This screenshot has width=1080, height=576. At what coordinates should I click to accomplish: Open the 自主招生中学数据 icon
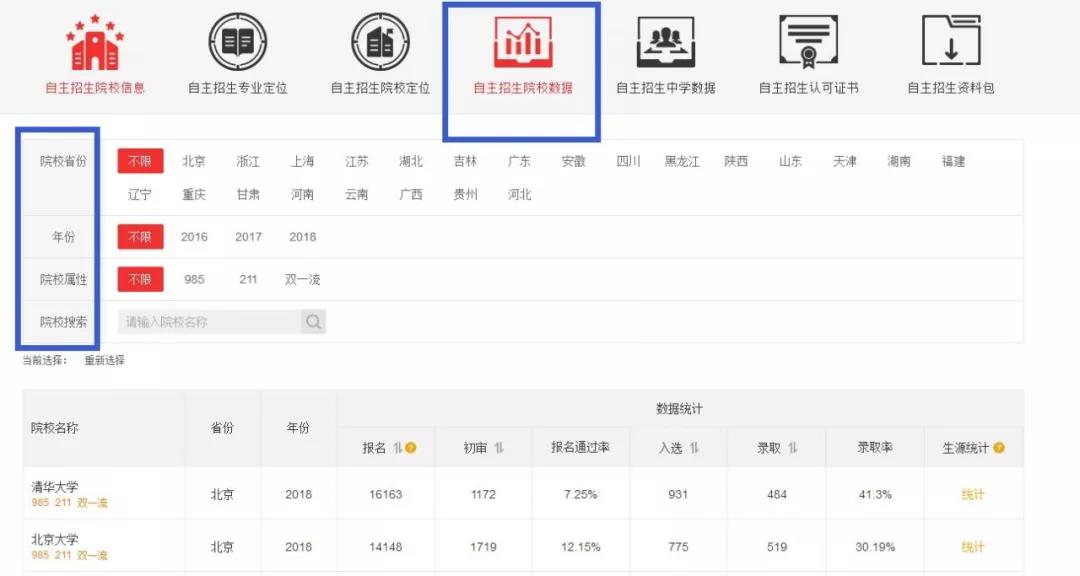(665, 42)
